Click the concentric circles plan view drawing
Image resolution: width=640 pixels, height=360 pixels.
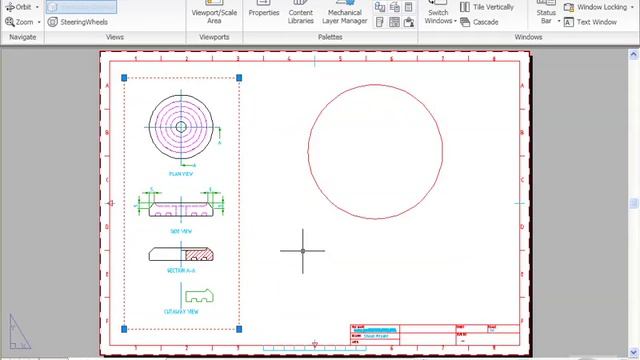181,127
